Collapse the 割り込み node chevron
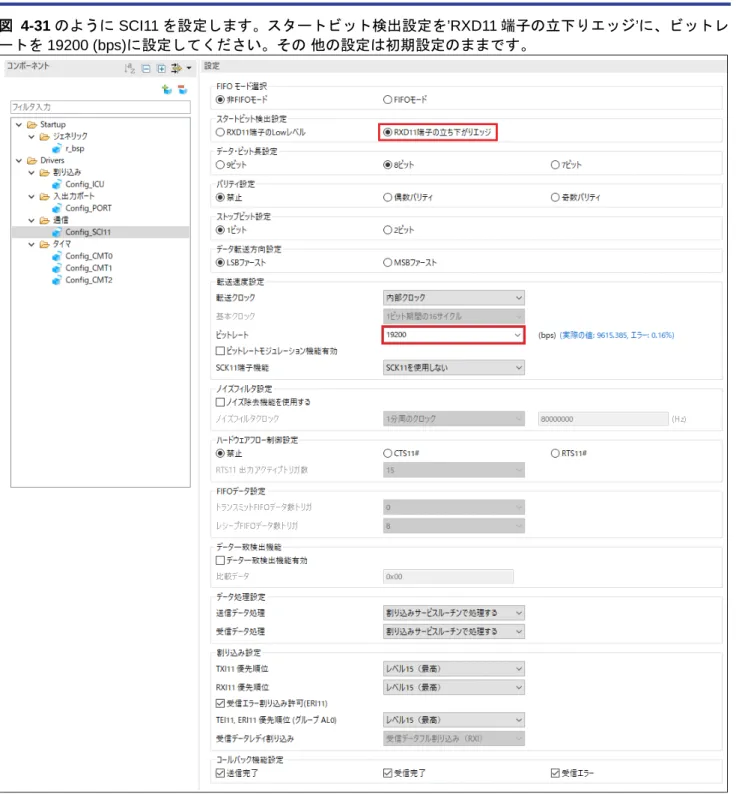 tap(31, 173)
